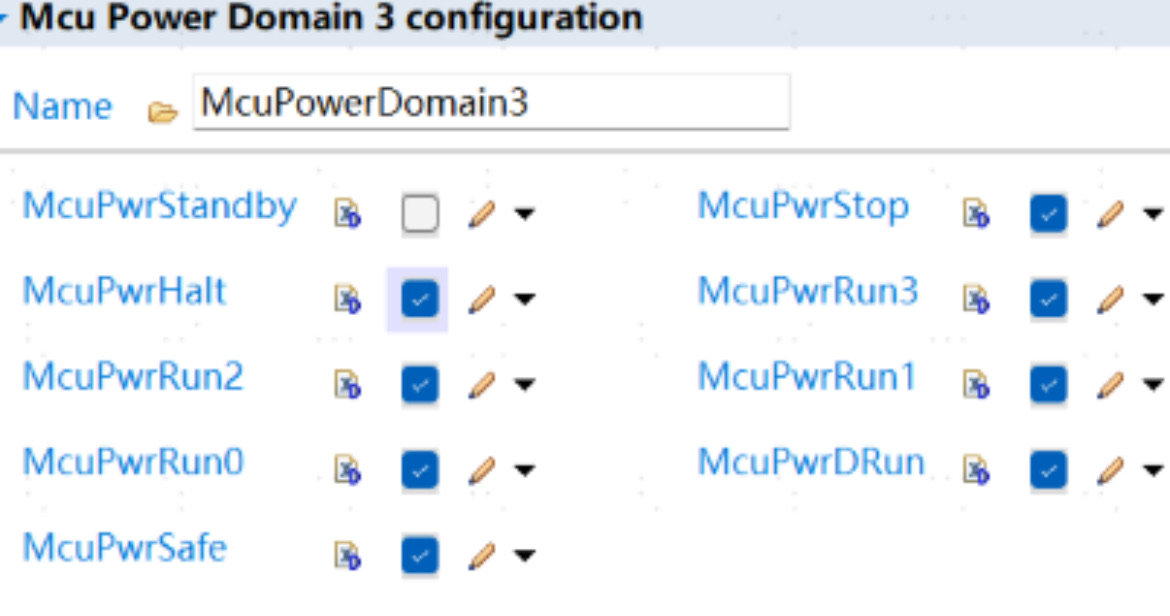Click the Name label link

[63, 106]
